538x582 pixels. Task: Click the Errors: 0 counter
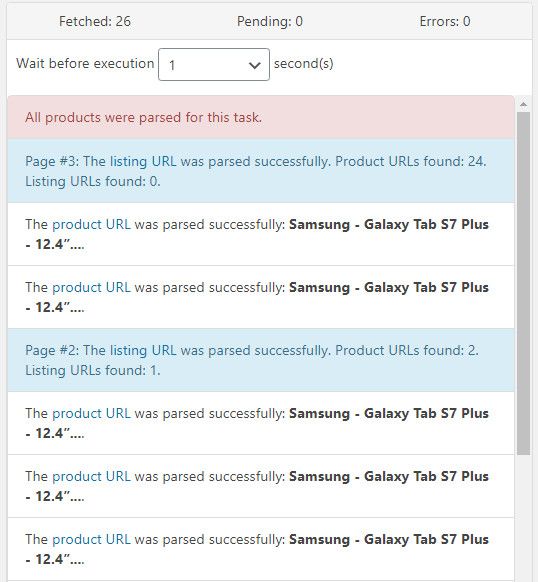(445, 22)
